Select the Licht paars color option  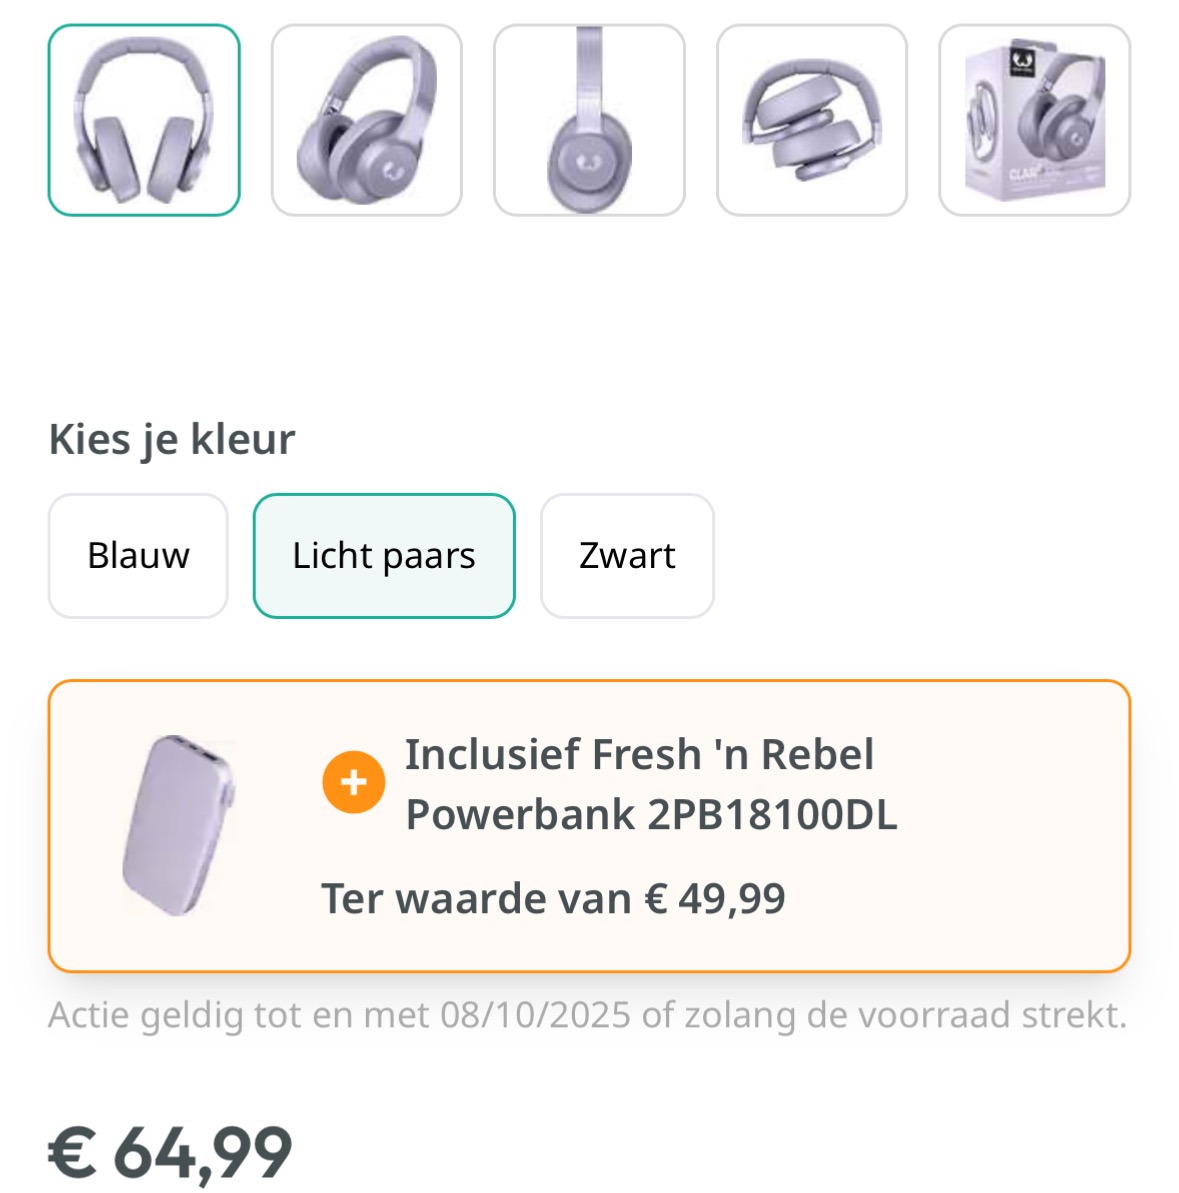click(384, 556)
